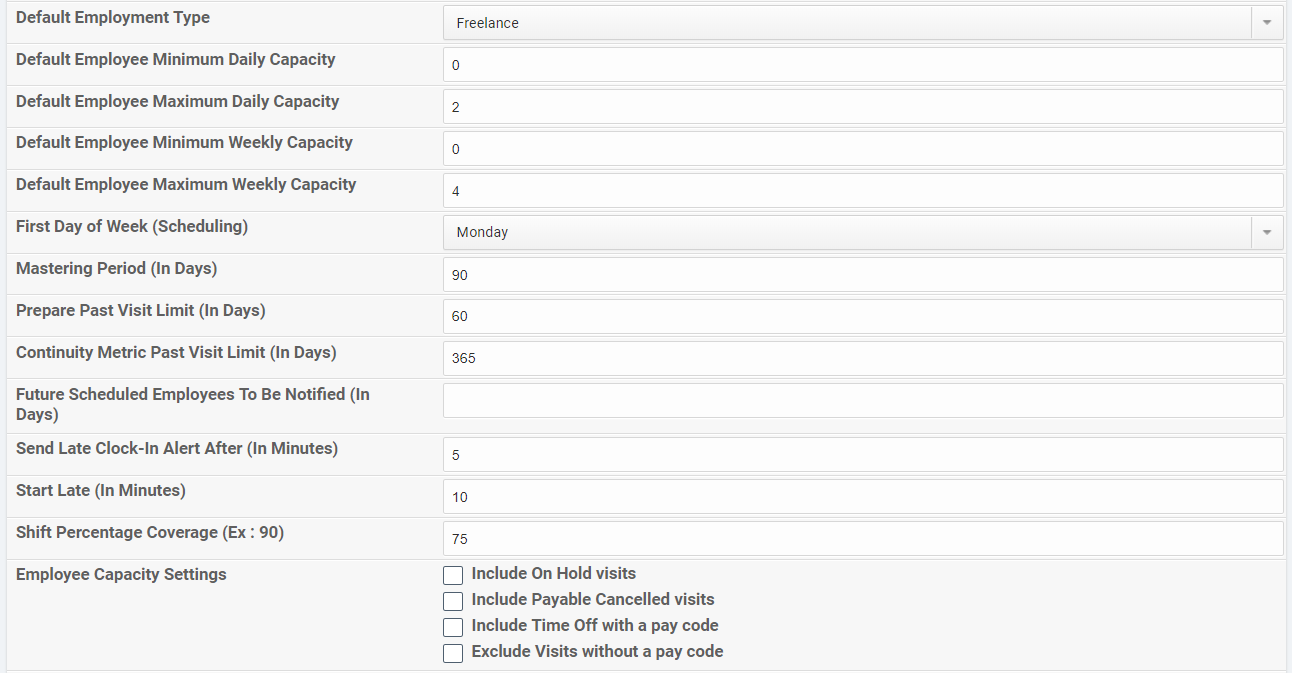Check Include Payable Cancelled visits
1292x673 pixels.
click(x=453, y=601)
